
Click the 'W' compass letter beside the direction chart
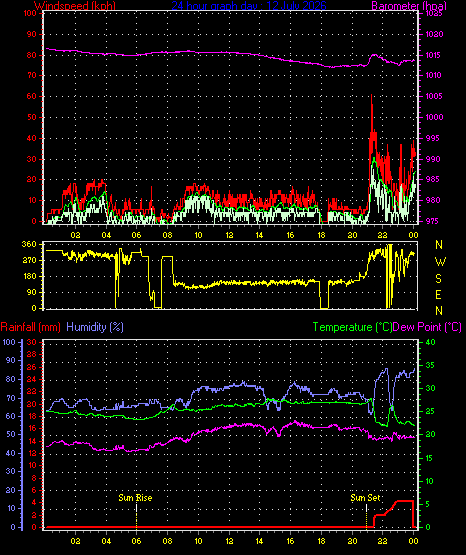(x=440, y=262)
